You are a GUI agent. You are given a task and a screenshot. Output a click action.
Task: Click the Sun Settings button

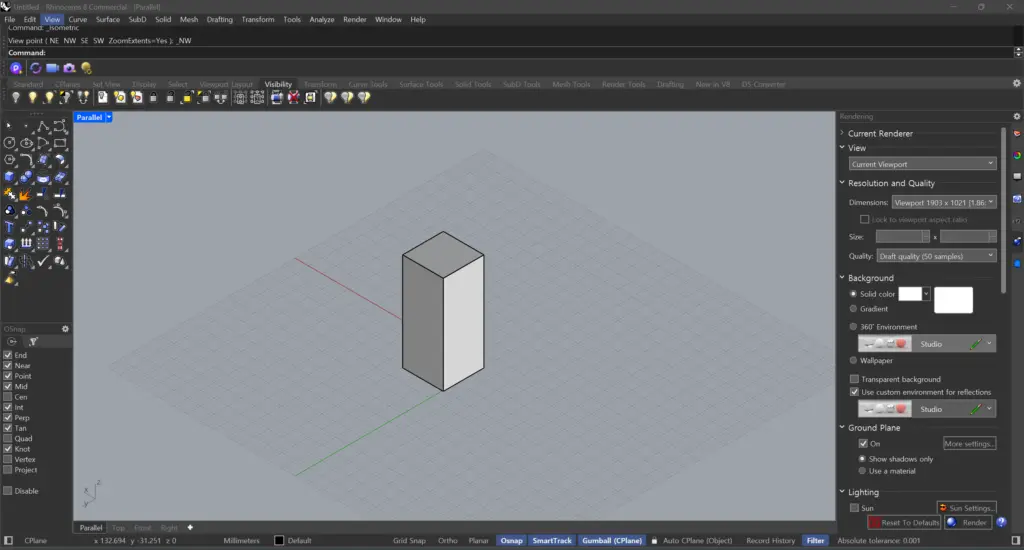click(x=967, y=508)
